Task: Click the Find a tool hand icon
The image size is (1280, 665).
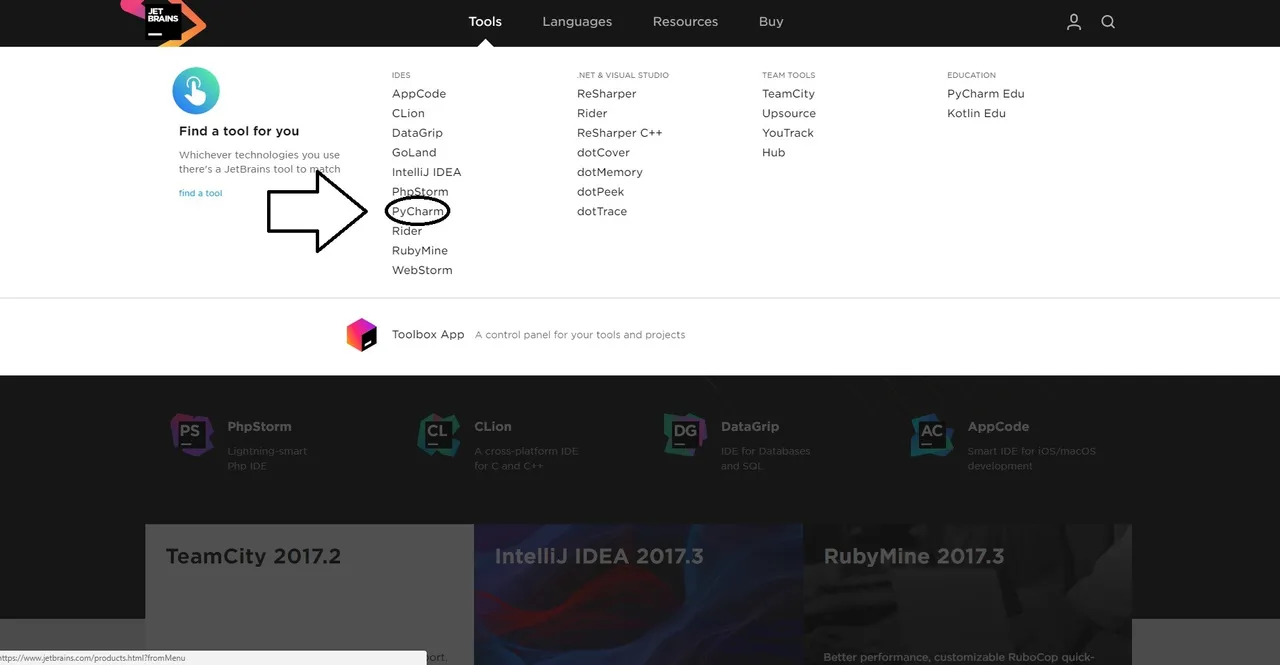Action: click(x=196, y=91)
